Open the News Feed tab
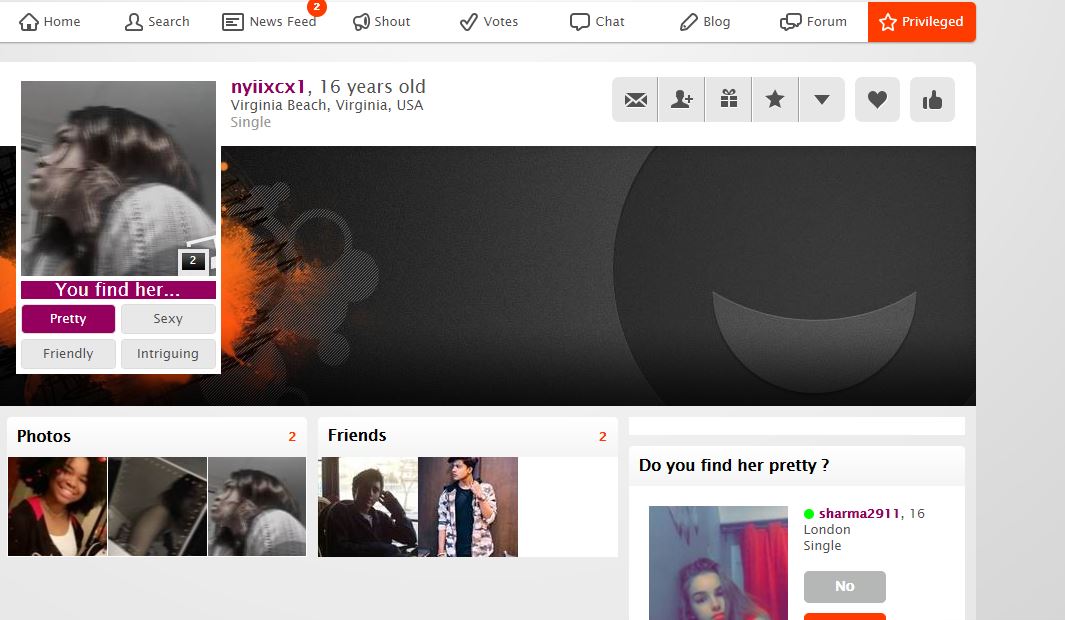The height and width of the screenshot is (620, 1065). pyautogui.click(x=269, y=22)
